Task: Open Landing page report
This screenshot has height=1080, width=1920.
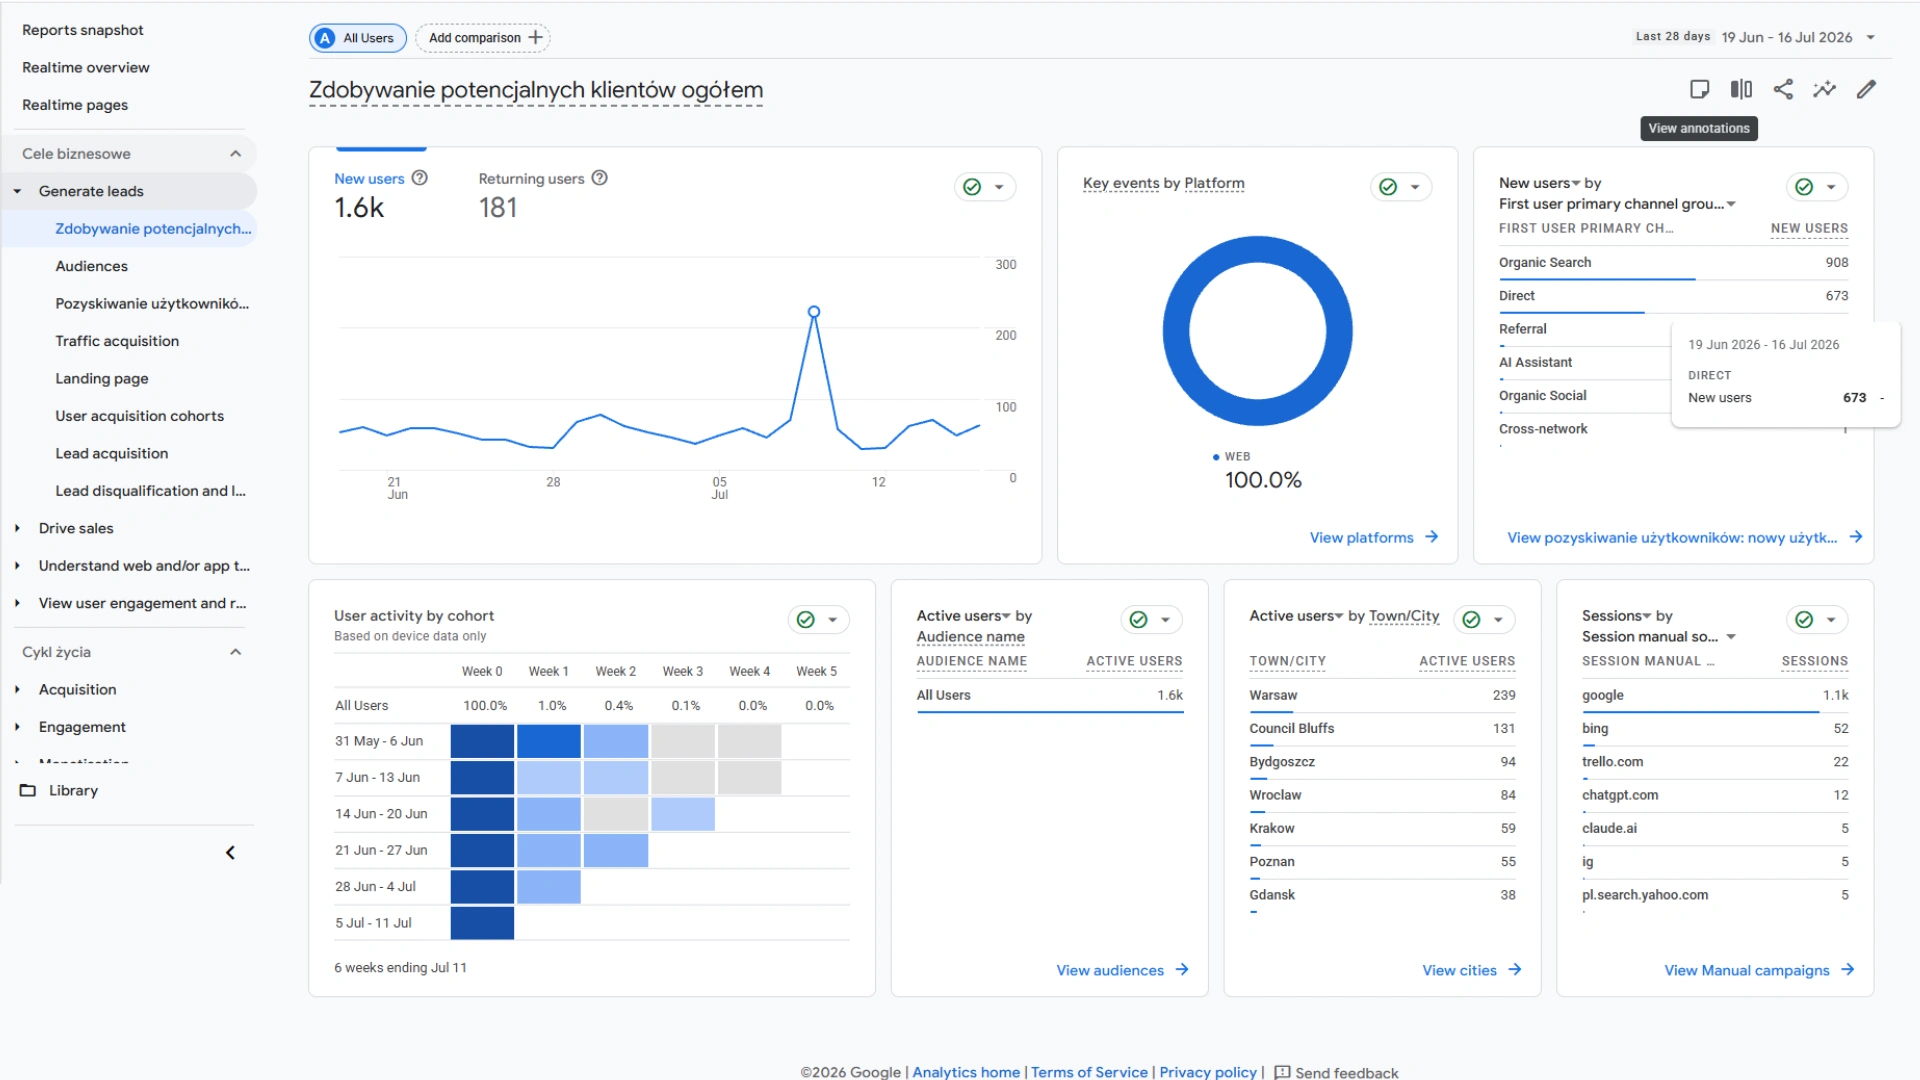Action: 102,378
